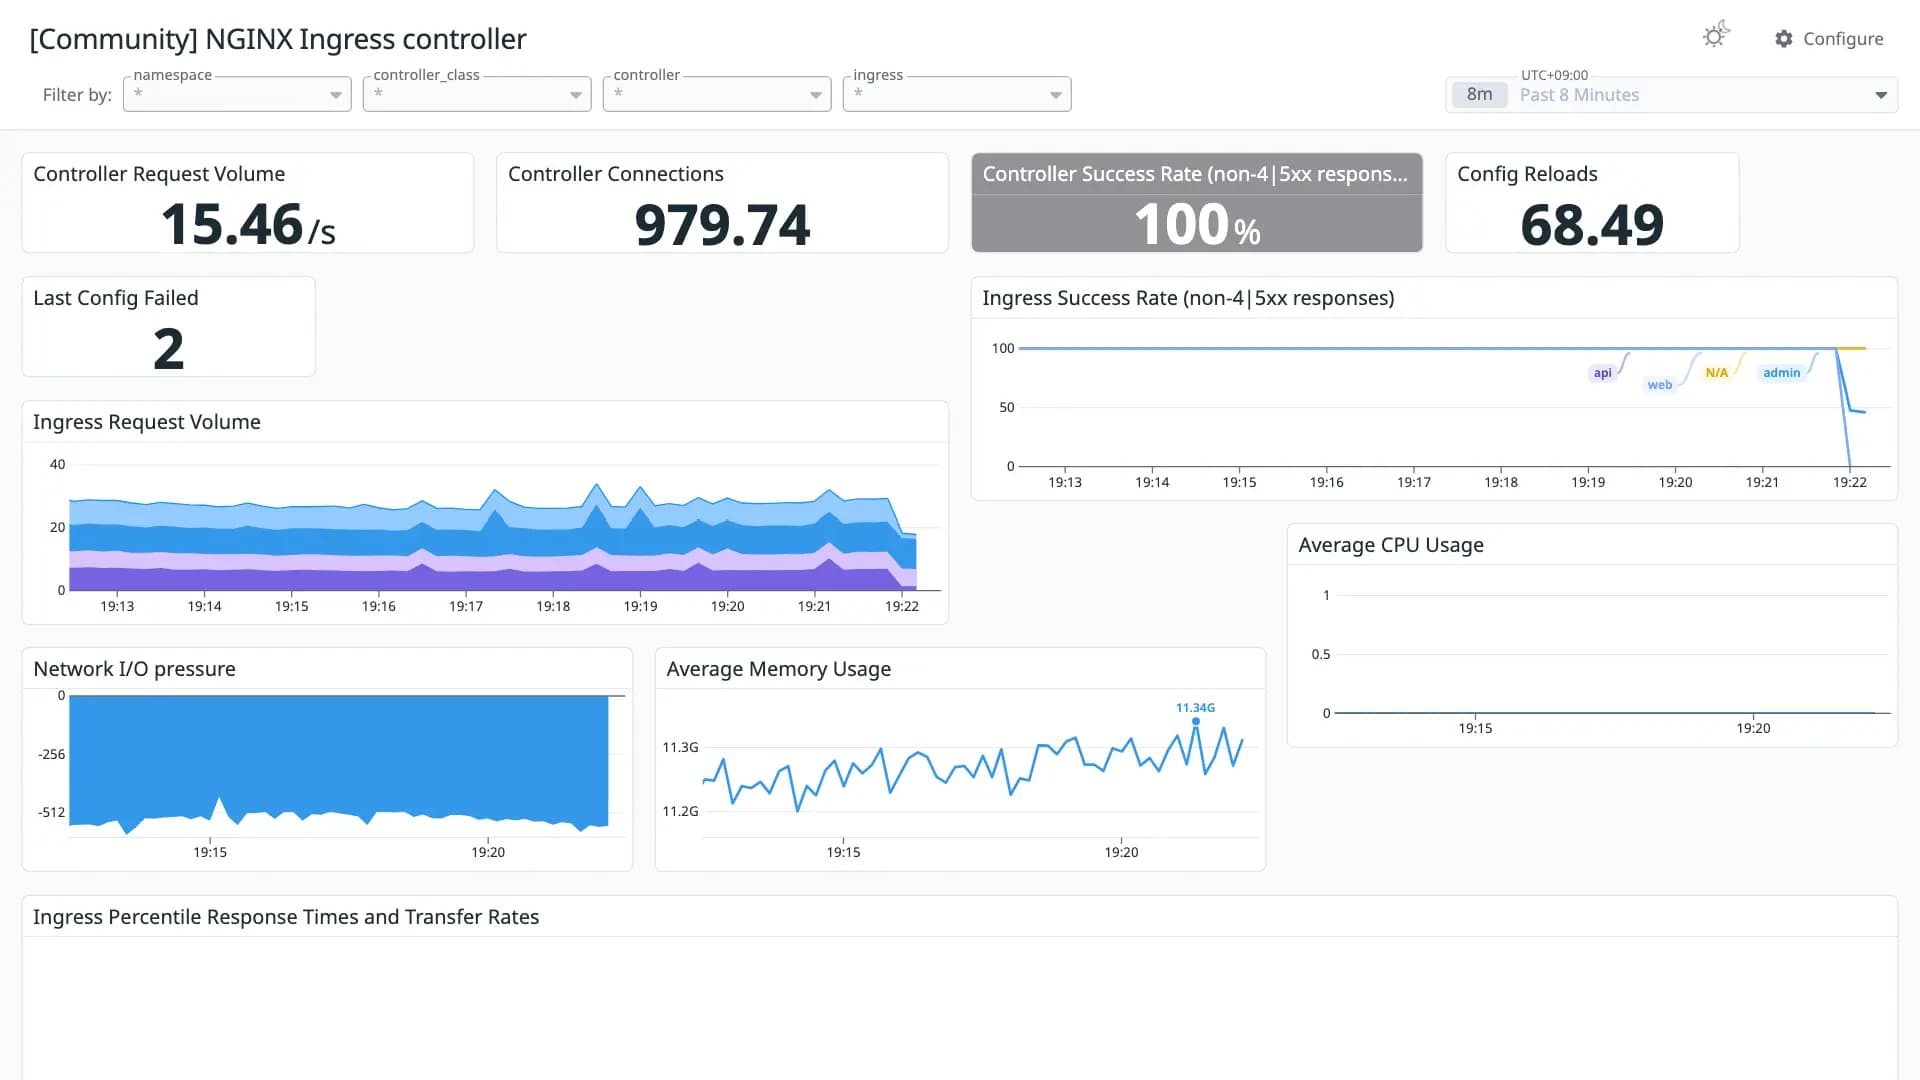The height and width of the screenshot is (1080, 1920).
Task: Click the 979.74 connections value
Action: click(722, 225)
